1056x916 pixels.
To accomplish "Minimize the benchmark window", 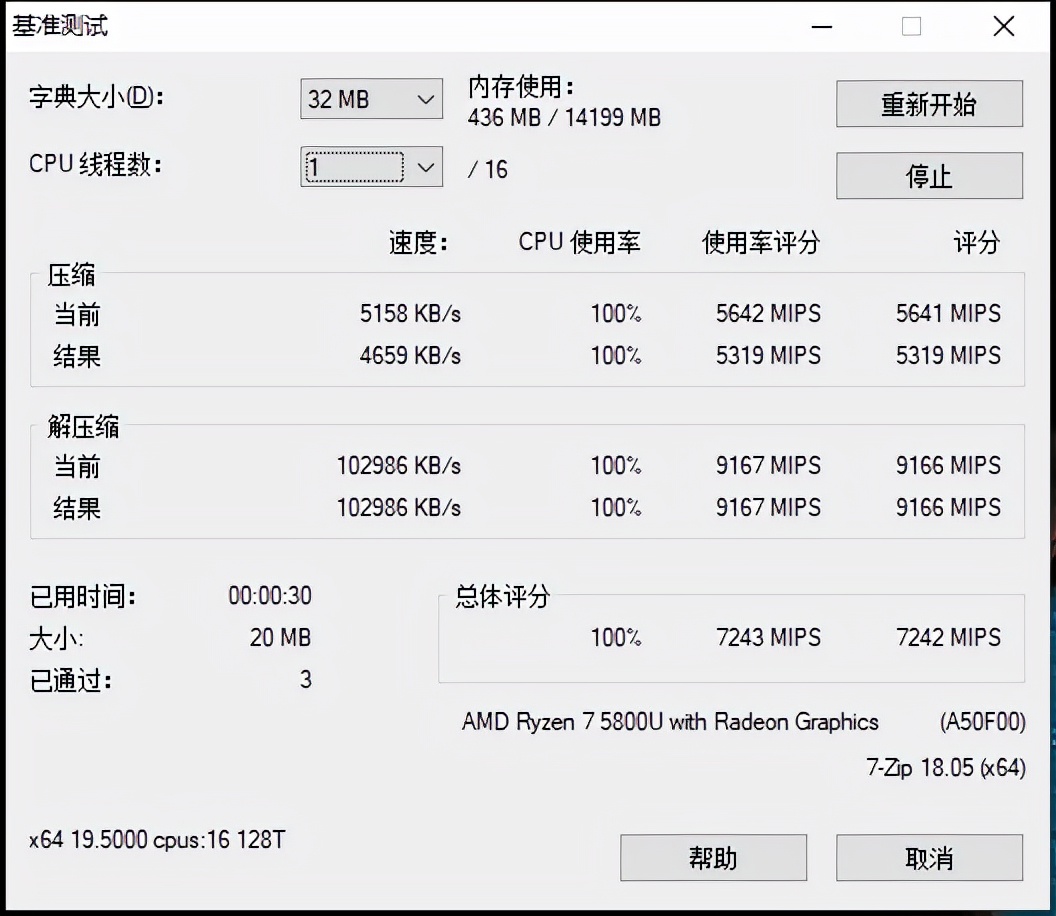I will [821, 27].
